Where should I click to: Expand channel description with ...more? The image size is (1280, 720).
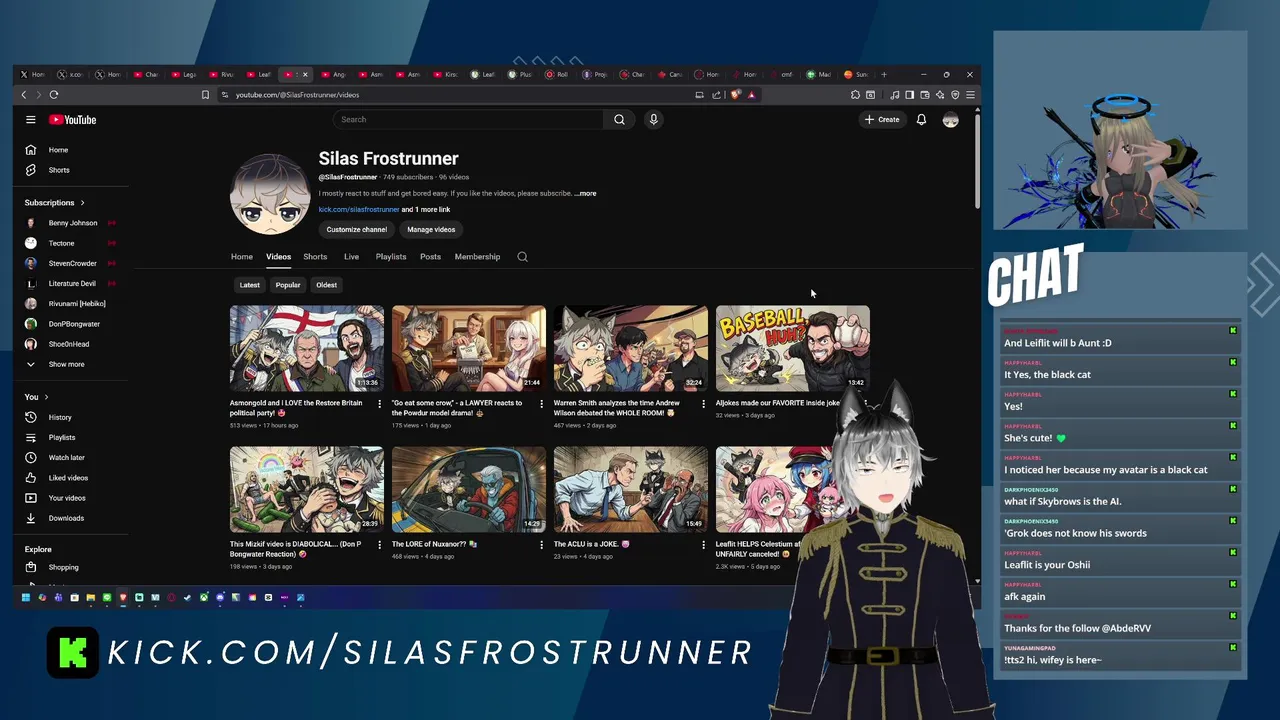point(585,193)
